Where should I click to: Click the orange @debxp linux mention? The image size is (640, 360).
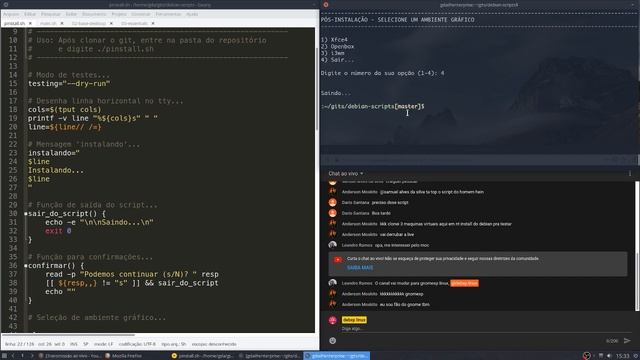(x=464, y=283)
